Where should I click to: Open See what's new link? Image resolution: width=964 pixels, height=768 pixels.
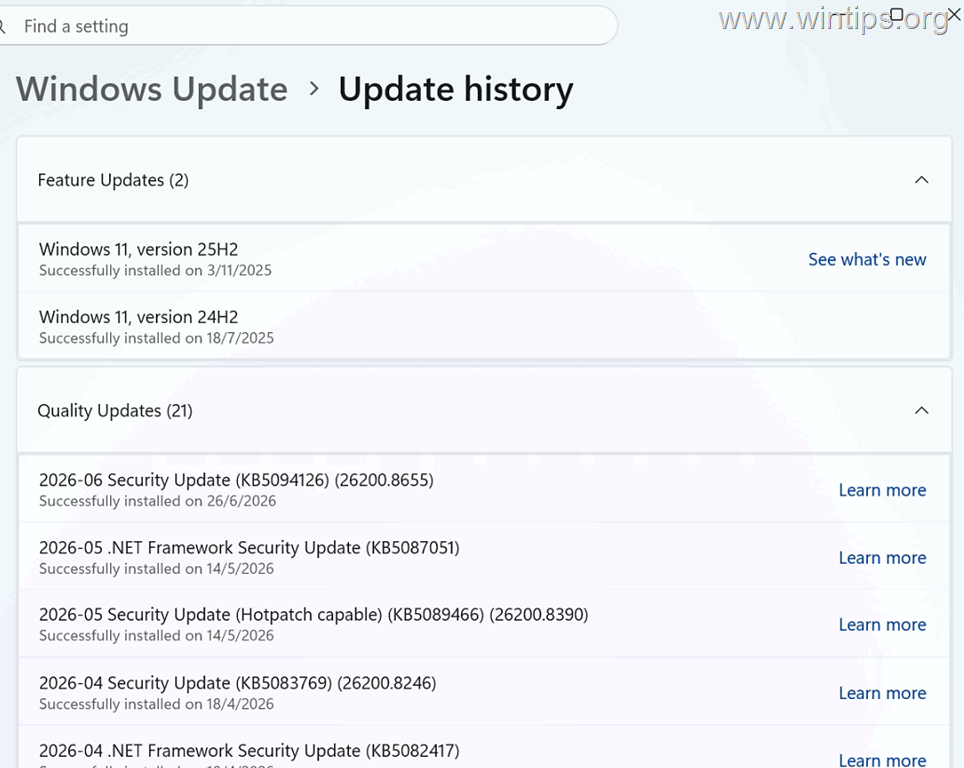(867, 259)
